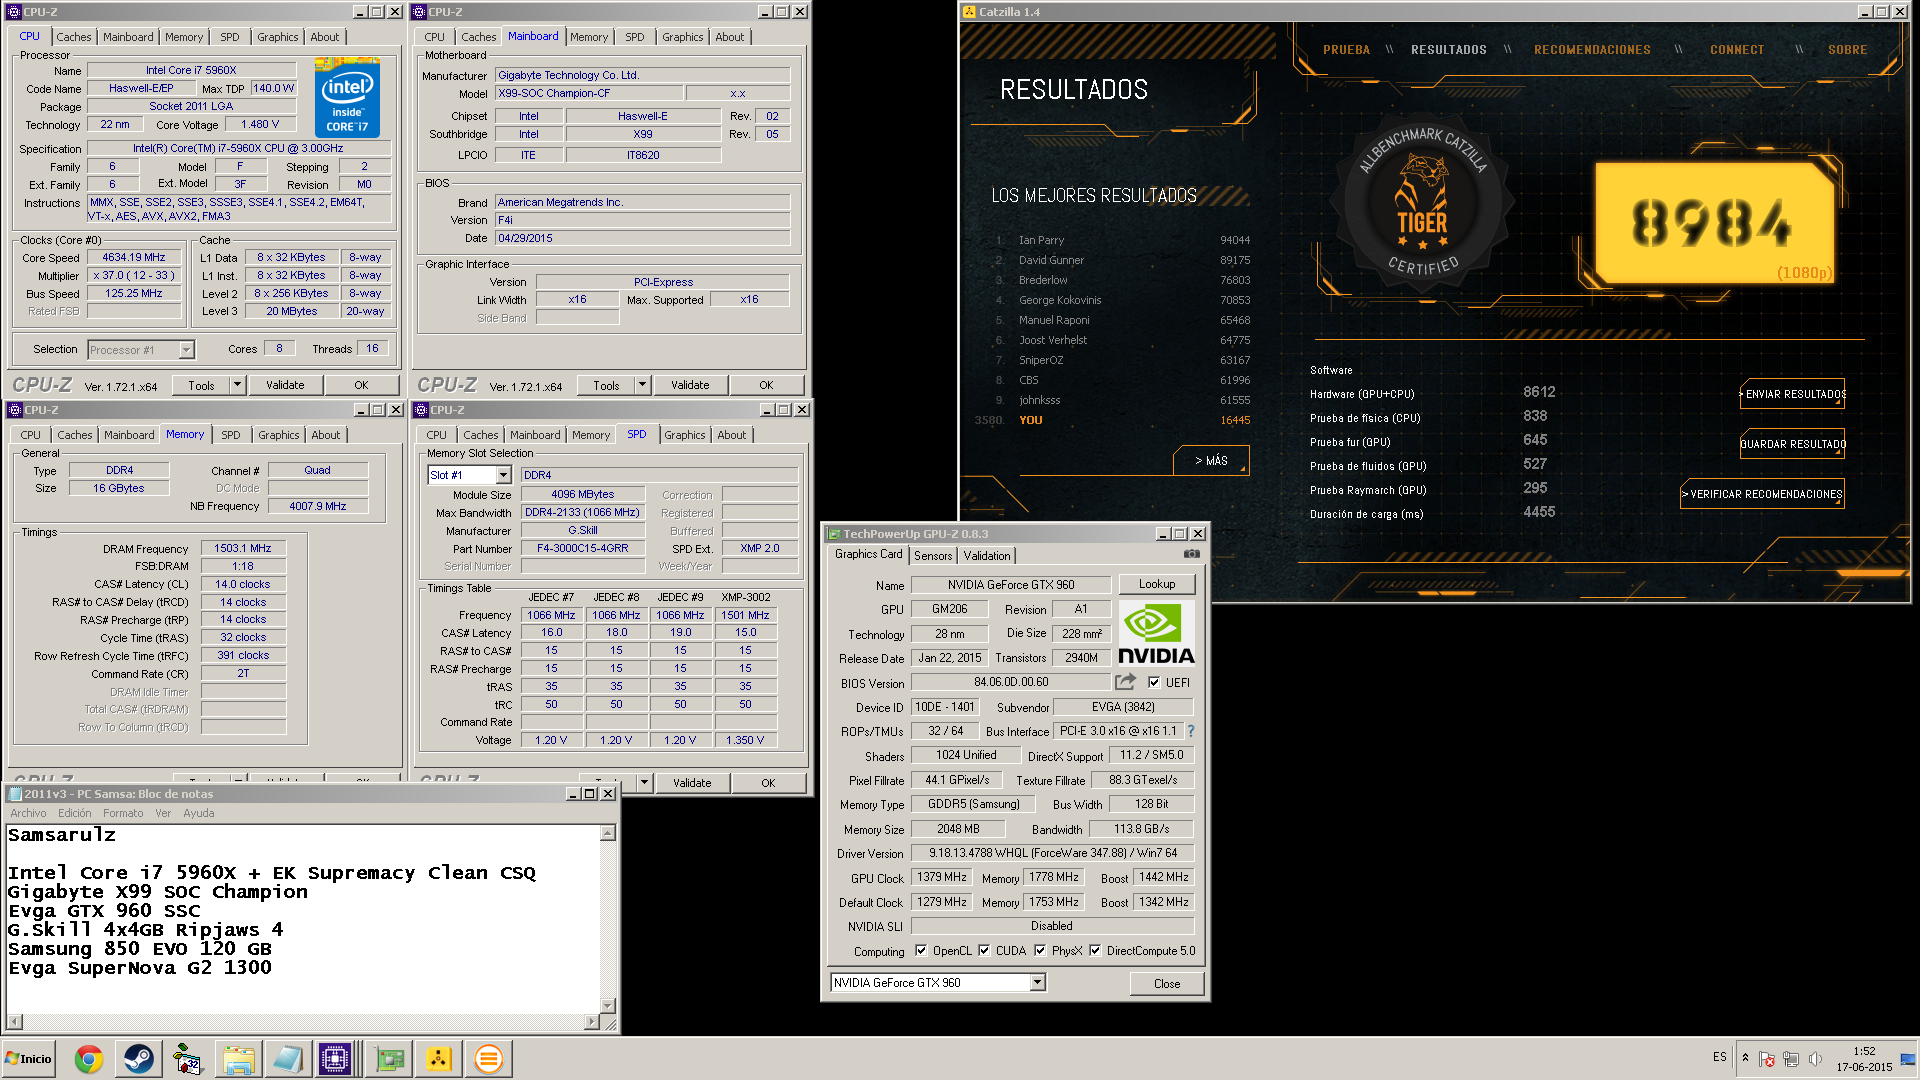Click GUARDAR RESULTADO button in Catzilla
Screen dimensions: 1920x1080
[1793, 444]
